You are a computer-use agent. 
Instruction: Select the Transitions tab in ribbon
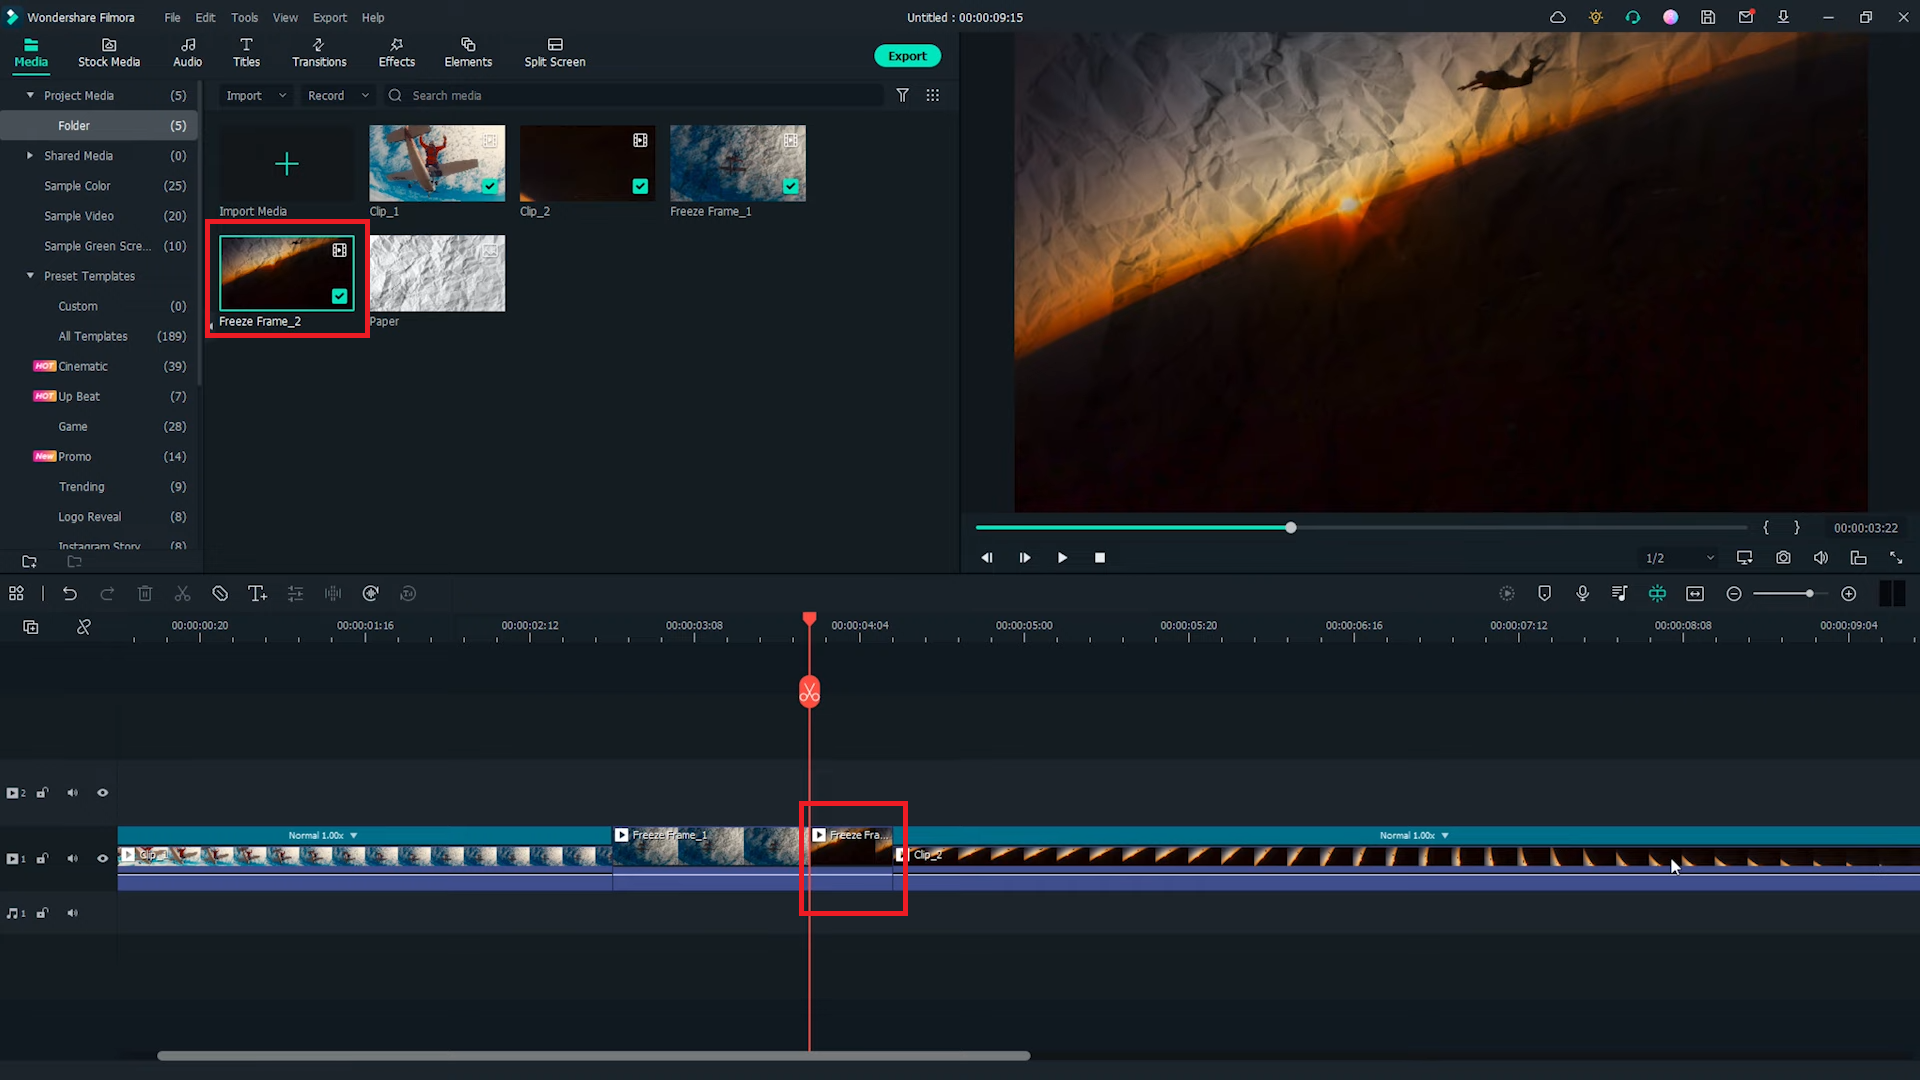pyautogui.click(x=319, y=53)
